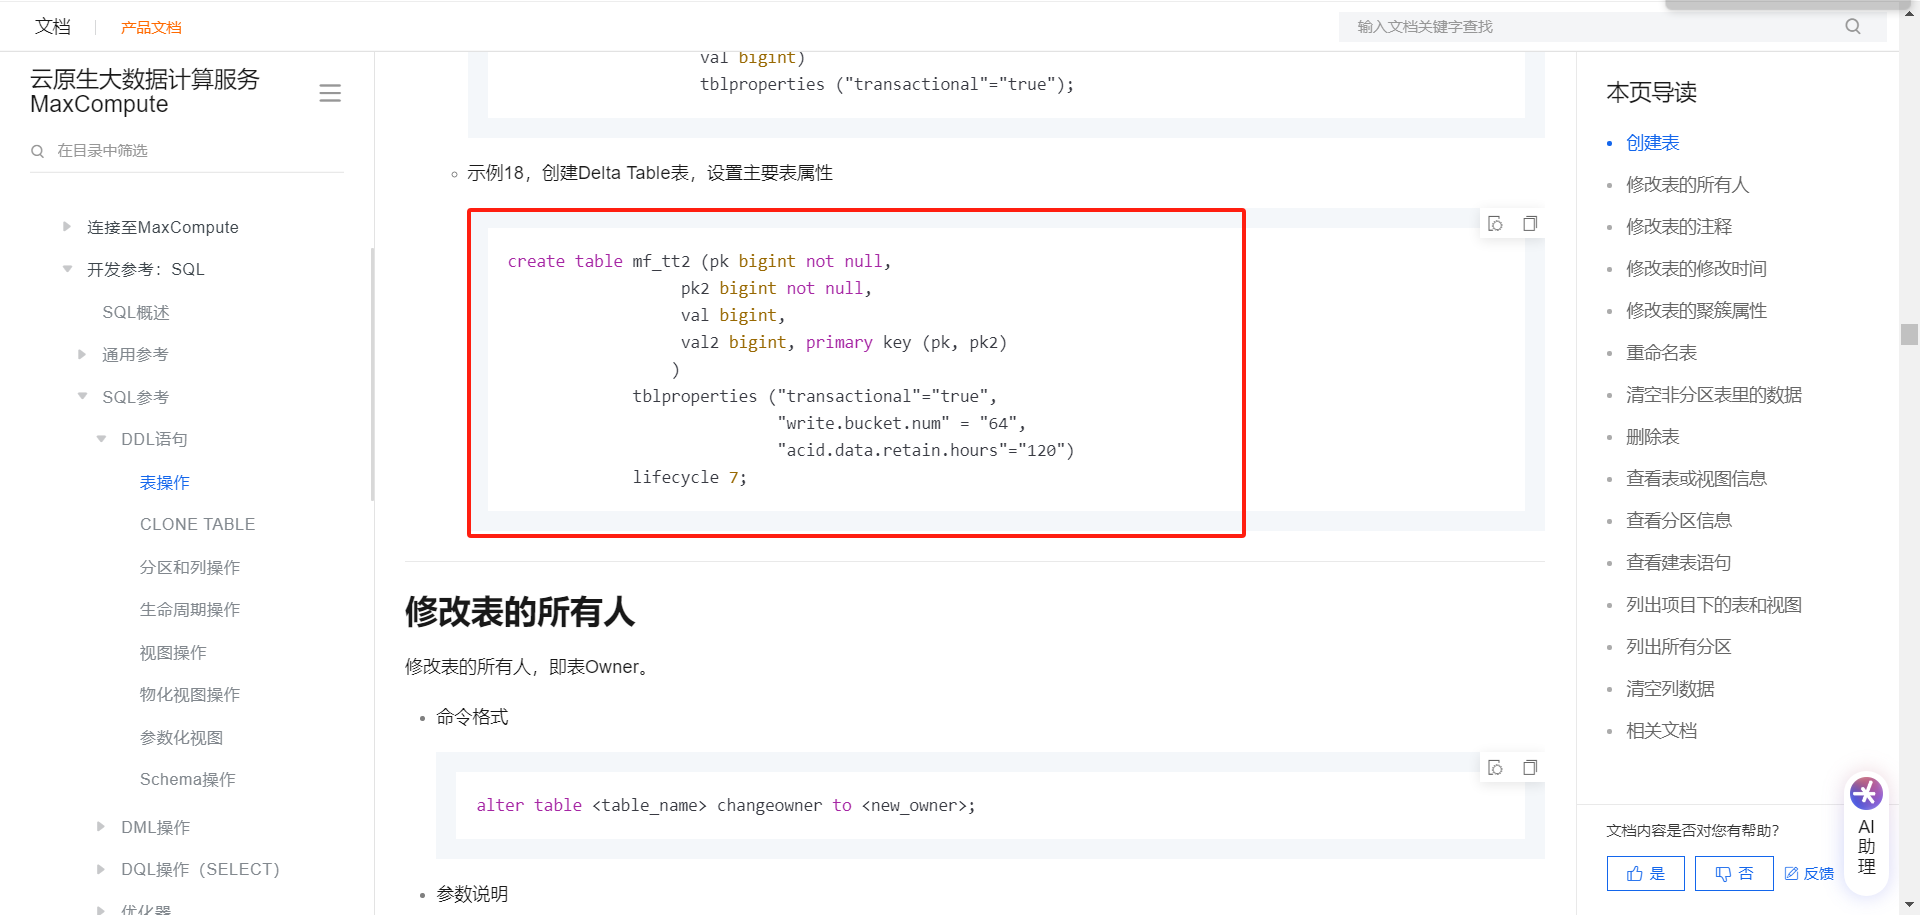Image resolution: width=1920 pixels, height=915 pixels.
Task: Open CLONE TABLE sidebar page
Action: (x=197, y=524)
